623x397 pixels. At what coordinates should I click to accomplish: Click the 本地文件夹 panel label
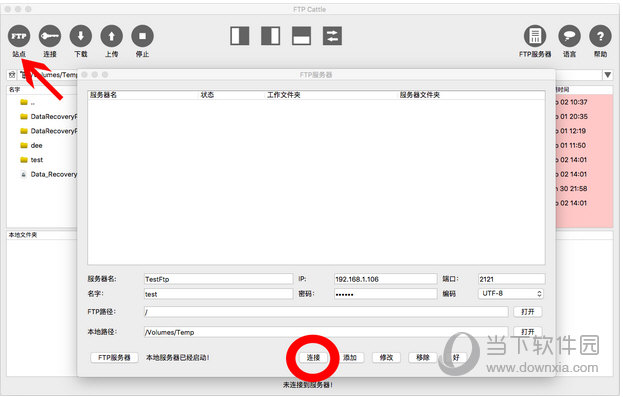click(23, 235)
